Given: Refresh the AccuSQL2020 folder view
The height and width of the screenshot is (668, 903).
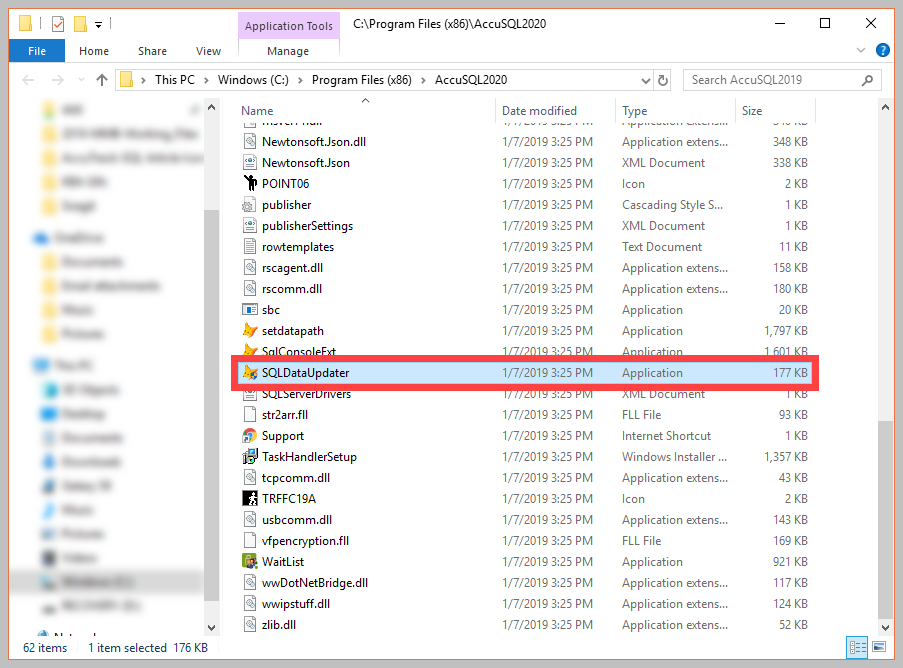Looking at the screenshot, I should [663, 80].
